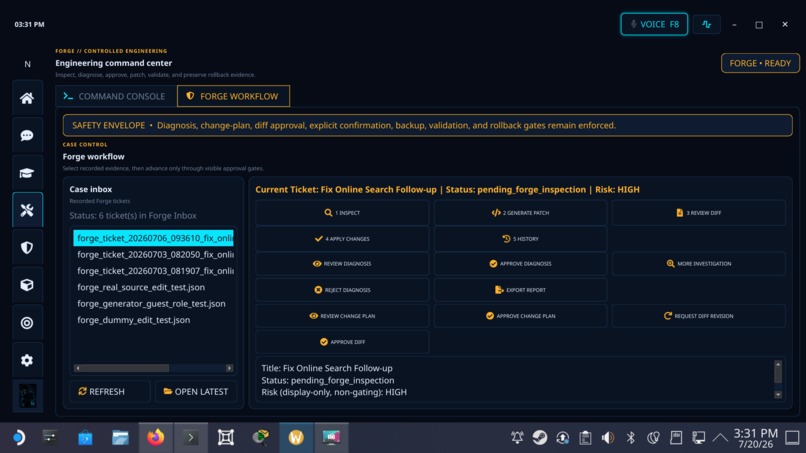This screenshot has width=806, height=453.
Task: Switch to the Command Console tab
Action: coord(115,96)
